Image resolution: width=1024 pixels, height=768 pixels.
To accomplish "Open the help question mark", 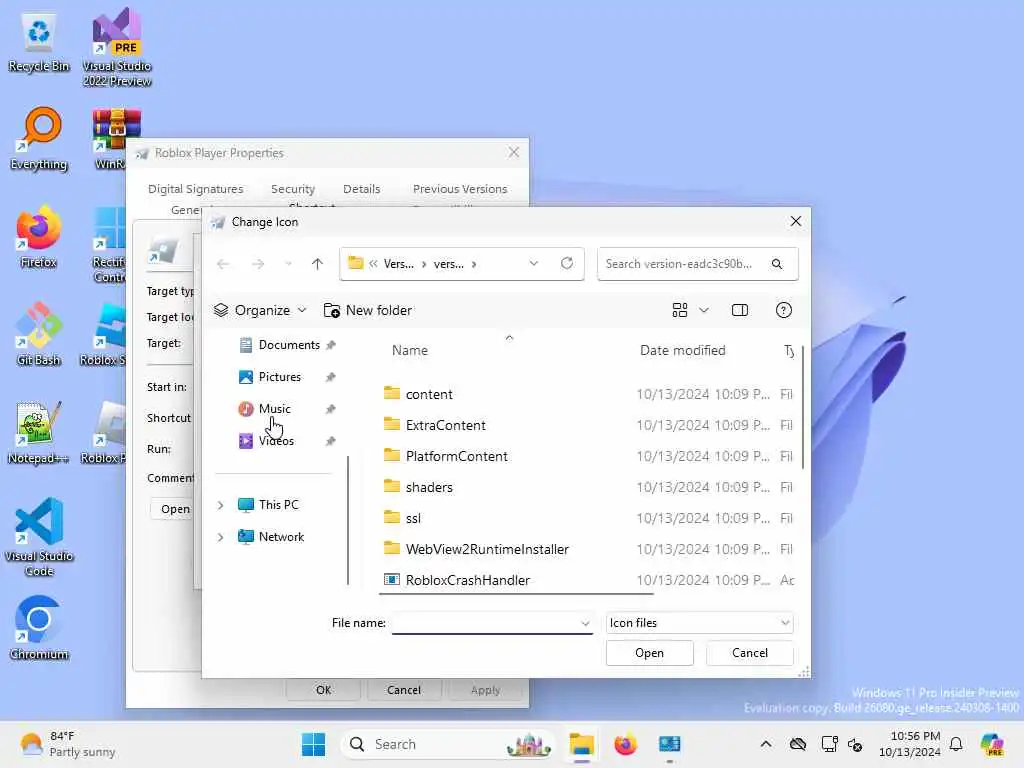I will (x=784, y=310).
